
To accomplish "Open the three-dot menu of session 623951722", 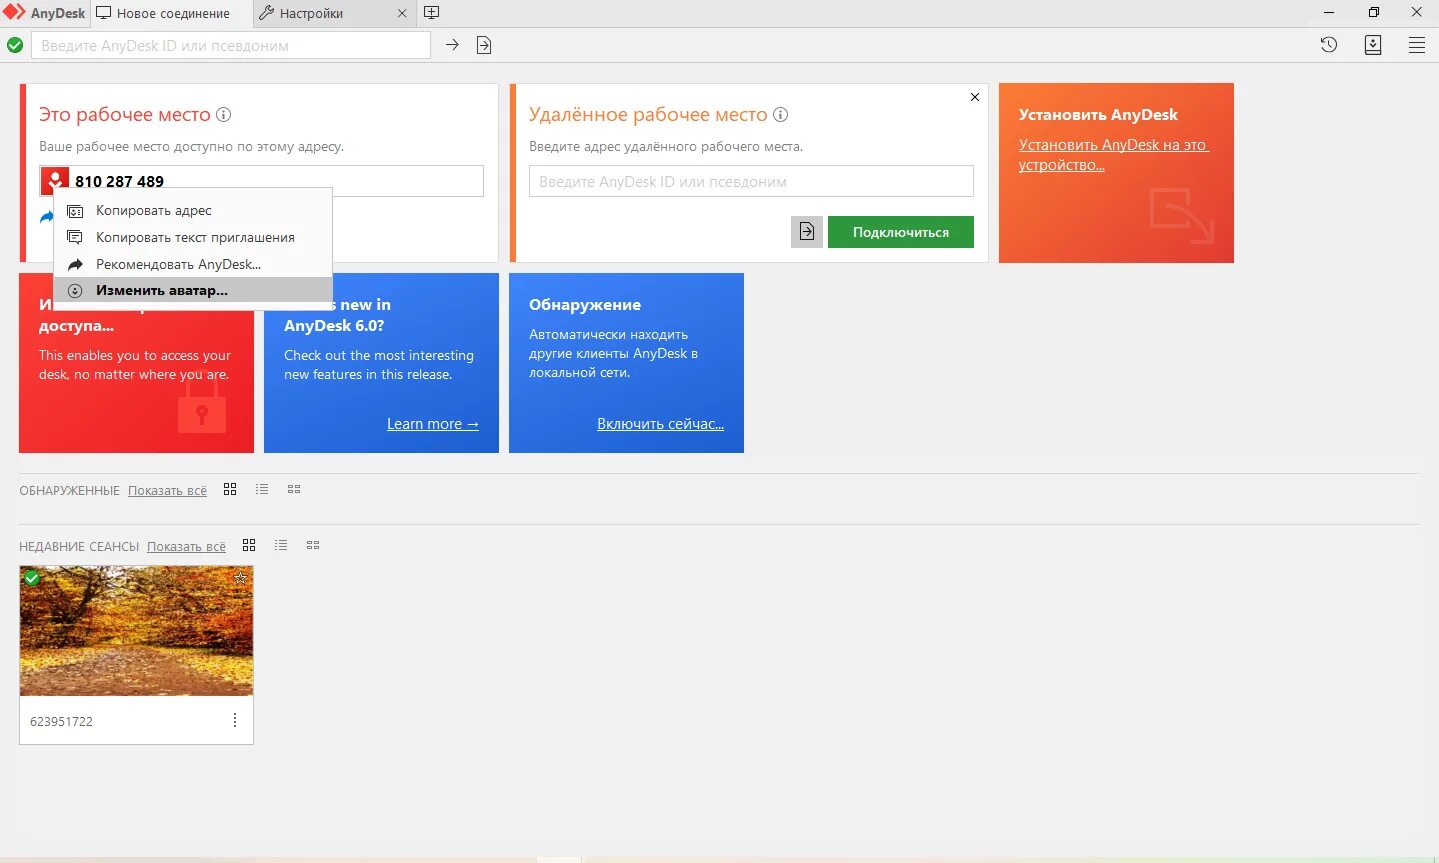I will (235, 720).
